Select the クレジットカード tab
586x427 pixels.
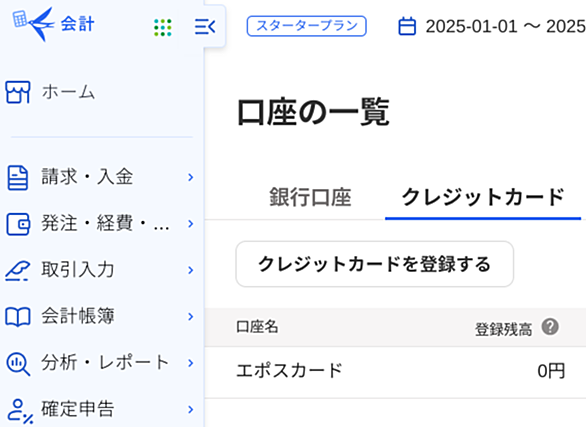(483, 197)
